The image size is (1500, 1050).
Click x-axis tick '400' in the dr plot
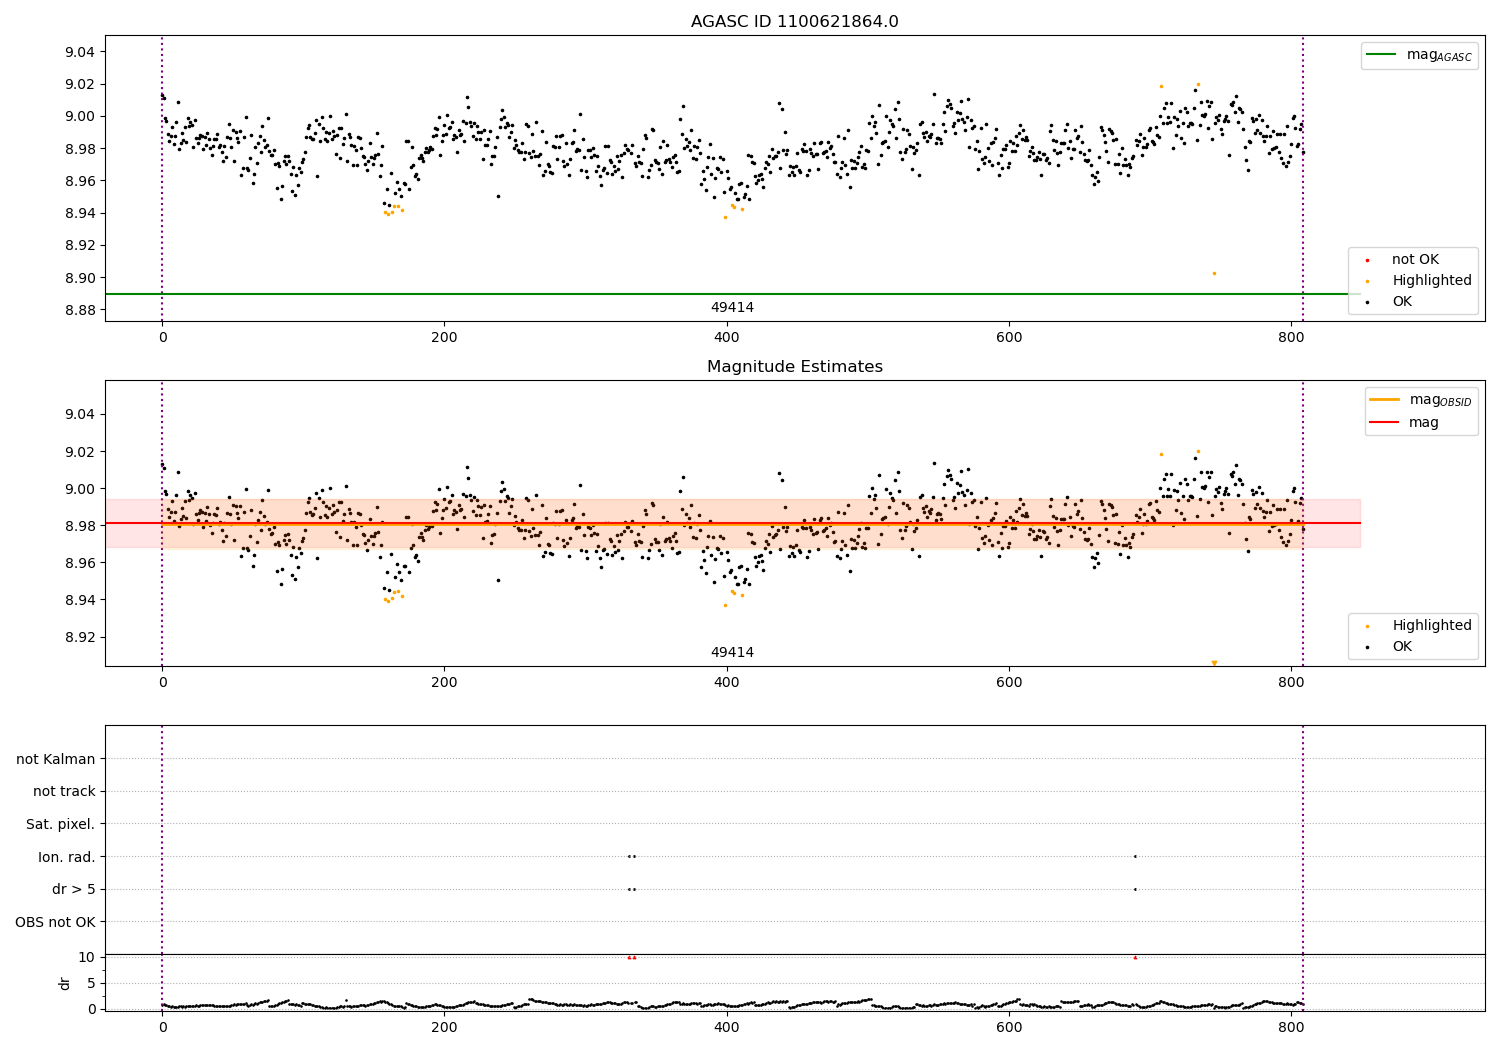tap(727, 1026)
